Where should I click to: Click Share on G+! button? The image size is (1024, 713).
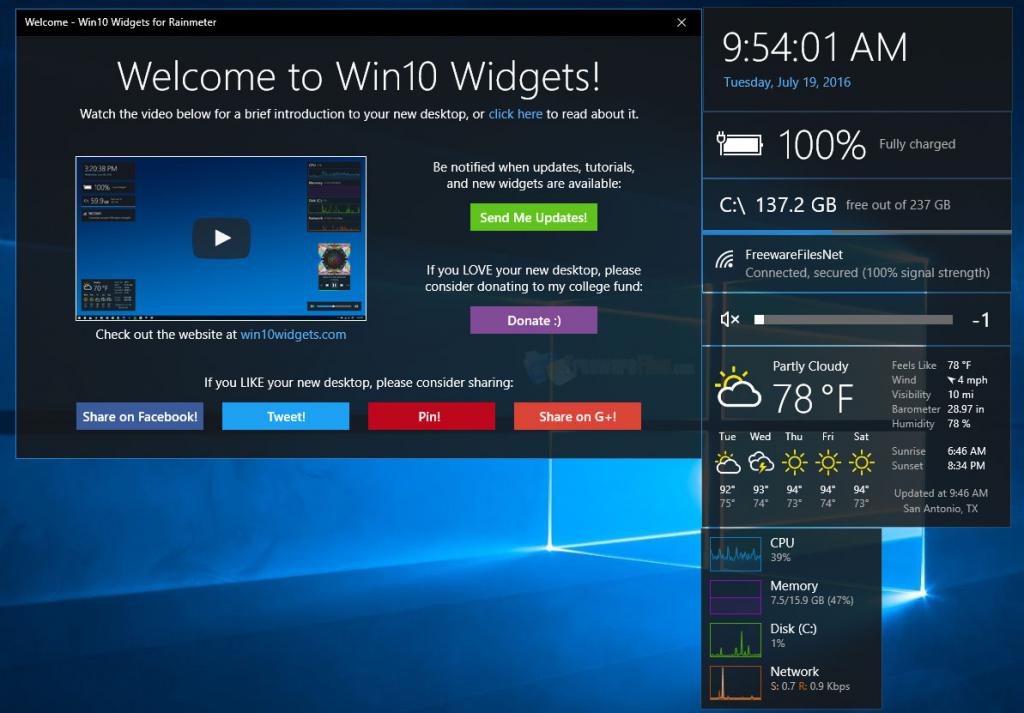pos(577,417)
